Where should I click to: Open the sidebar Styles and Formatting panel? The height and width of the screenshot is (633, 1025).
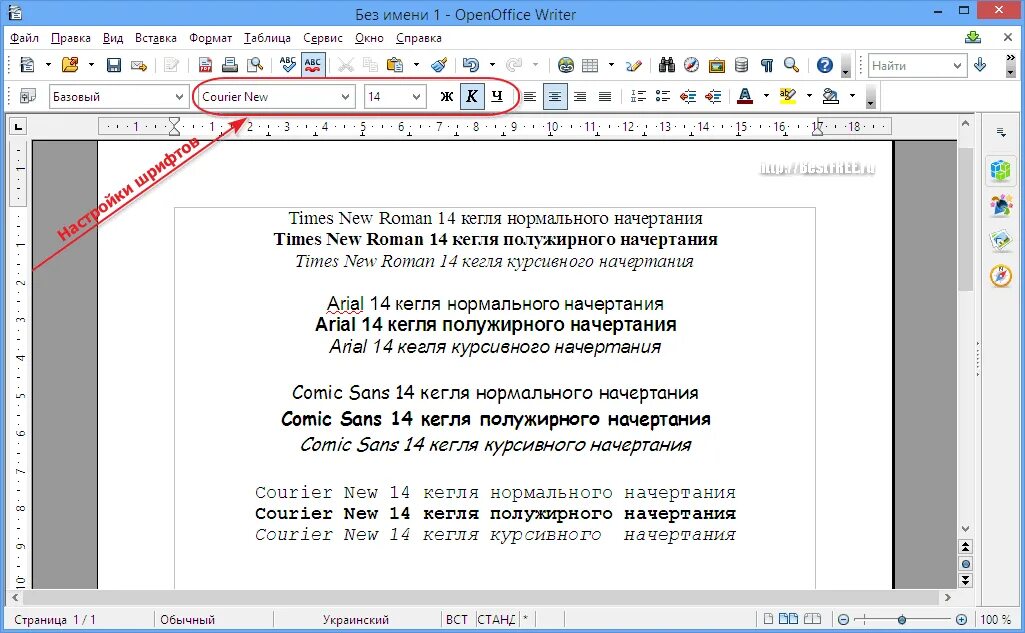click(1000, 206)
